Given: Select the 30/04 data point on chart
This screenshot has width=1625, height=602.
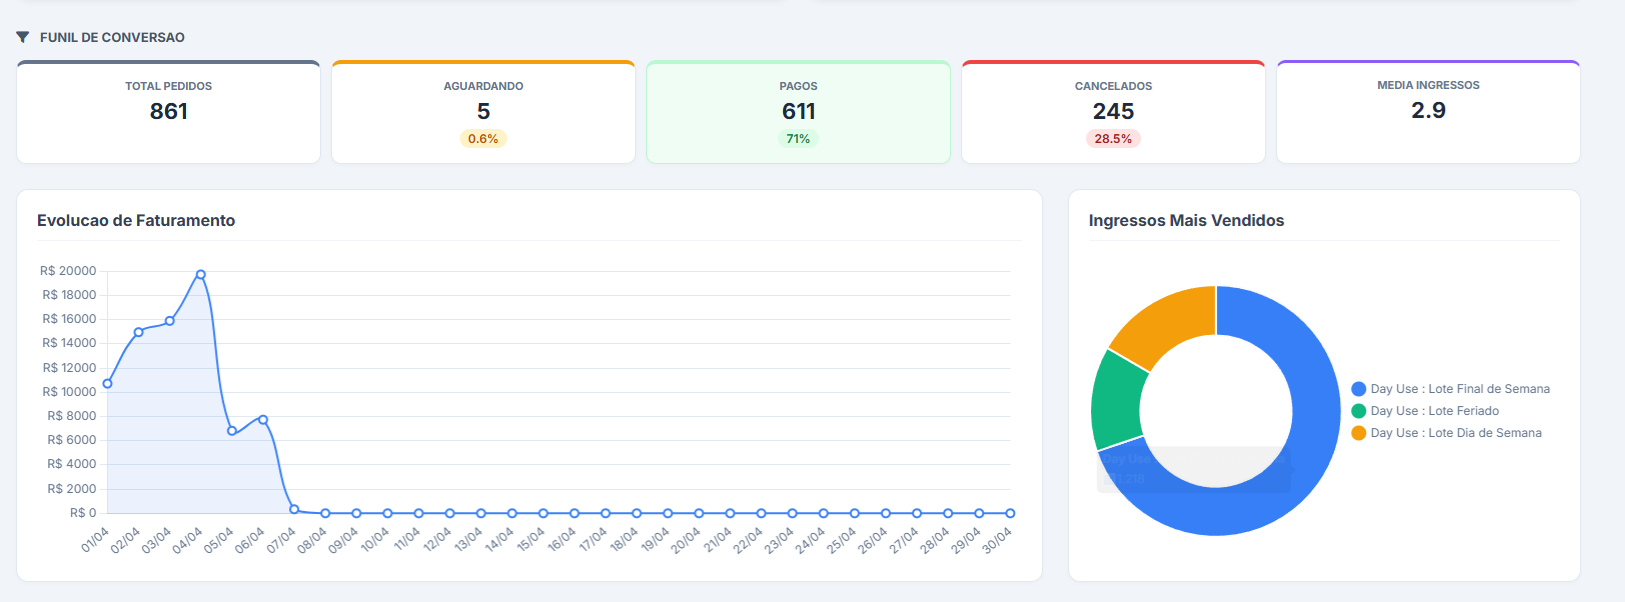Looking at the screenshot, I should tap(1010, 513).
